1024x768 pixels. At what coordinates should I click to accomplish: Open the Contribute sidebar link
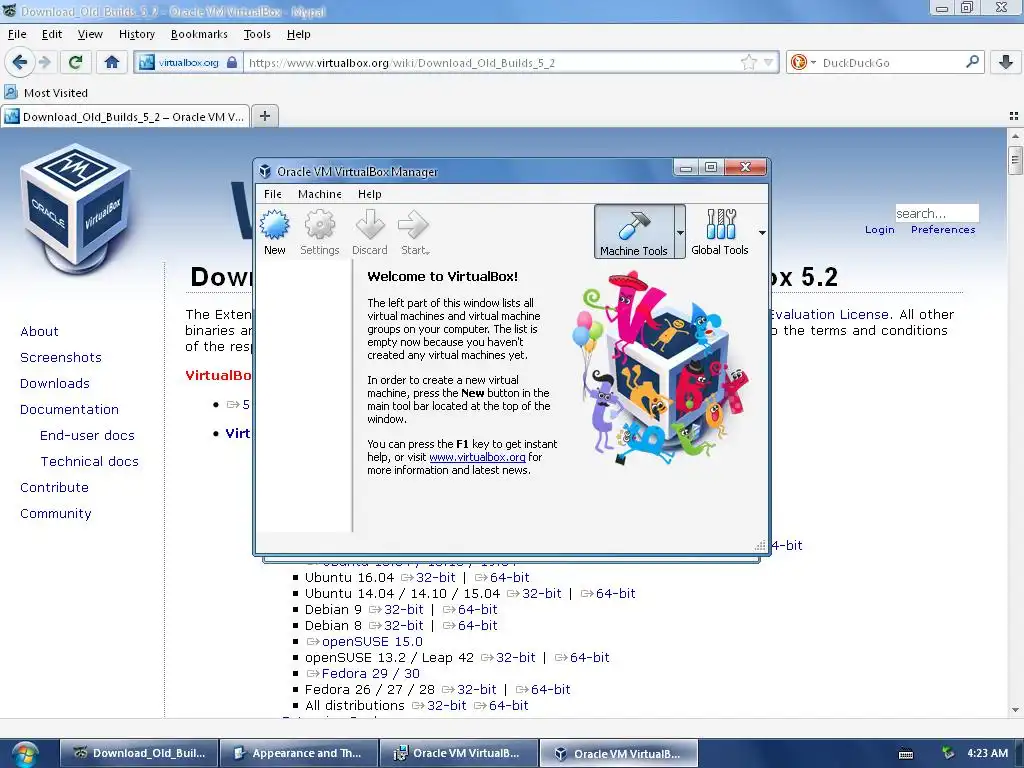(x=54, y=487)
